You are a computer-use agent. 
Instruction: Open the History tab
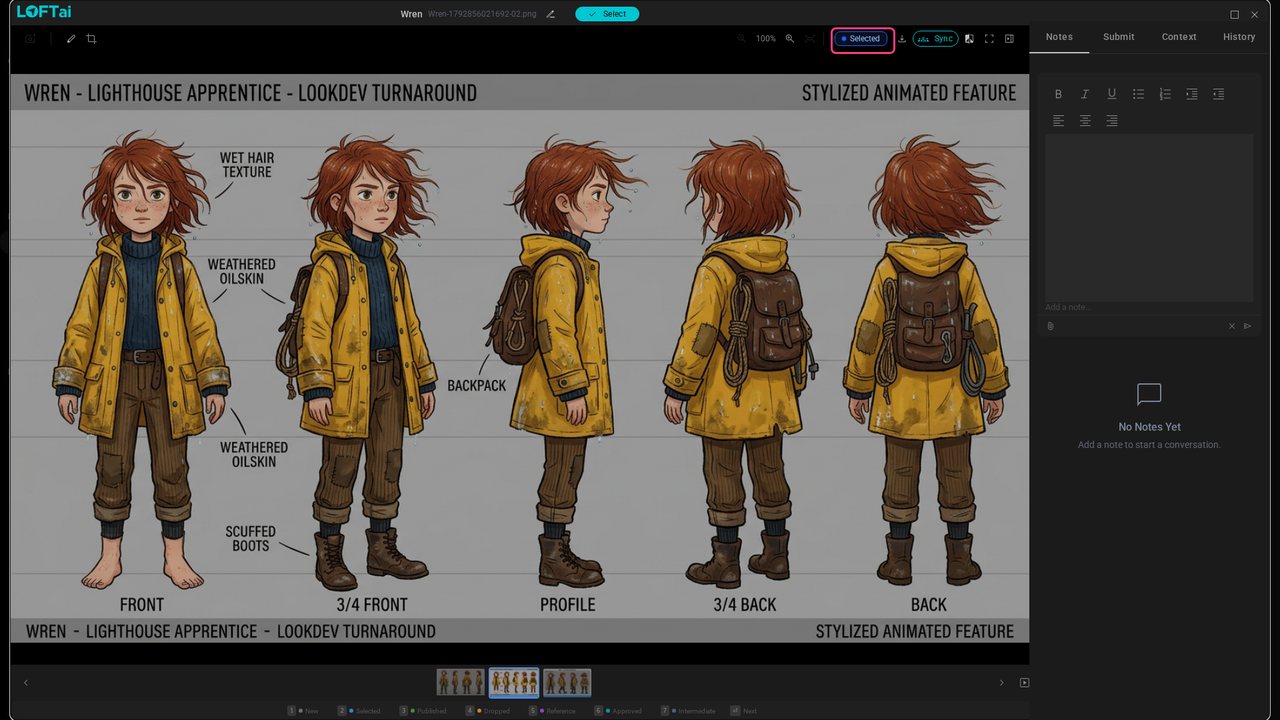tap(1239, 37)
